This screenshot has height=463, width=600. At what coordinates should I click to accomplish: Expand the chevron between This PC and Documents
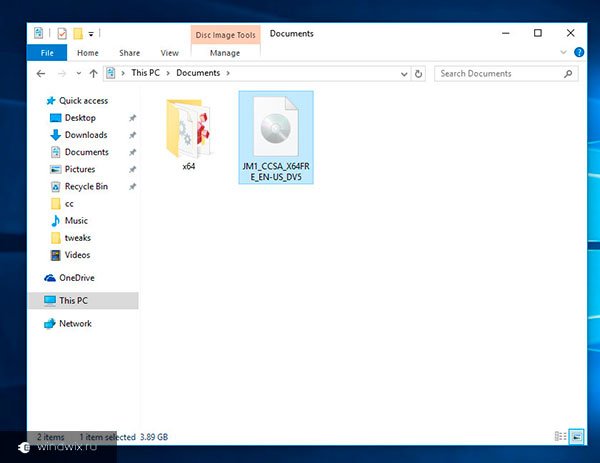pos(168,73)
